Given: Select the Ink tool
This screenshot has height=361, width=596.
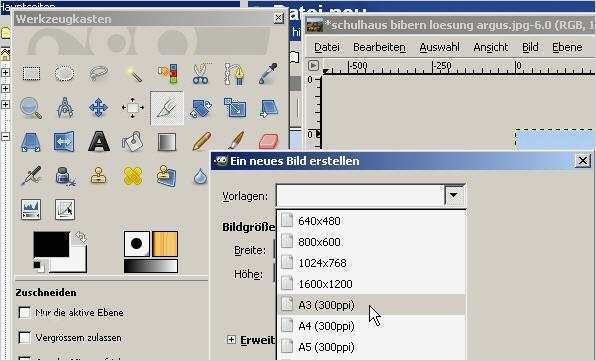Looking at the screenshot, I should pyautogui.click(x=65, y=177).
